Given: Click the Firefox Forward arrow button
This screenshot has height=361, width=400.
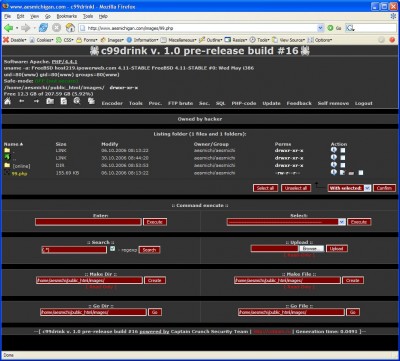Looking at the screenshot, I should (25, 28).
